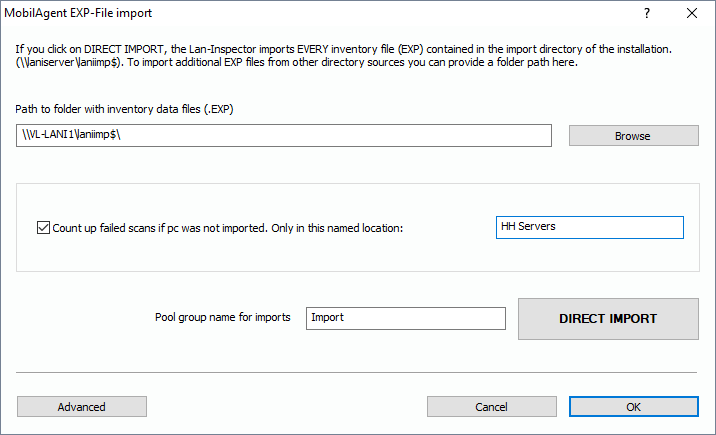Click the question mark help button
The width and height of the screenshot is (716, 435).
pyautogui.click(x=646, y=13)
